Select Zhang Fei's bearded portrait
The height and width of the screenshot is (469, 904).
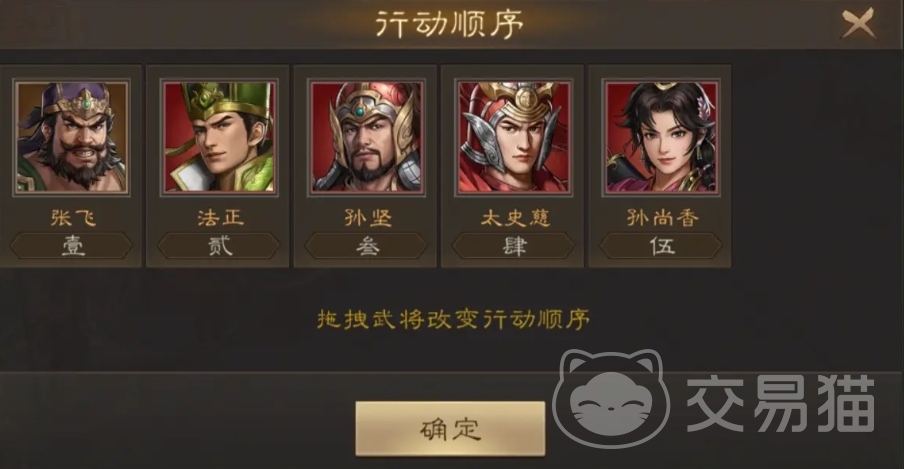point(71,137)
